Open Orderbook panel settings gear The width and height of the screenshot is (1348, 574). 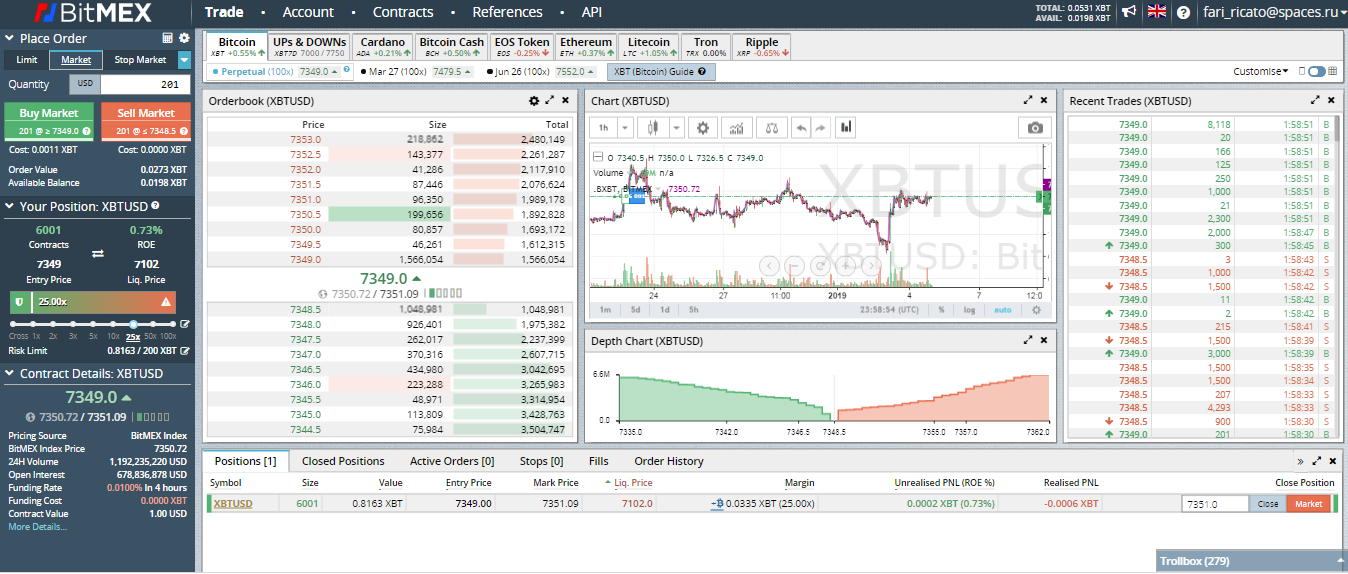pos(534,101)
